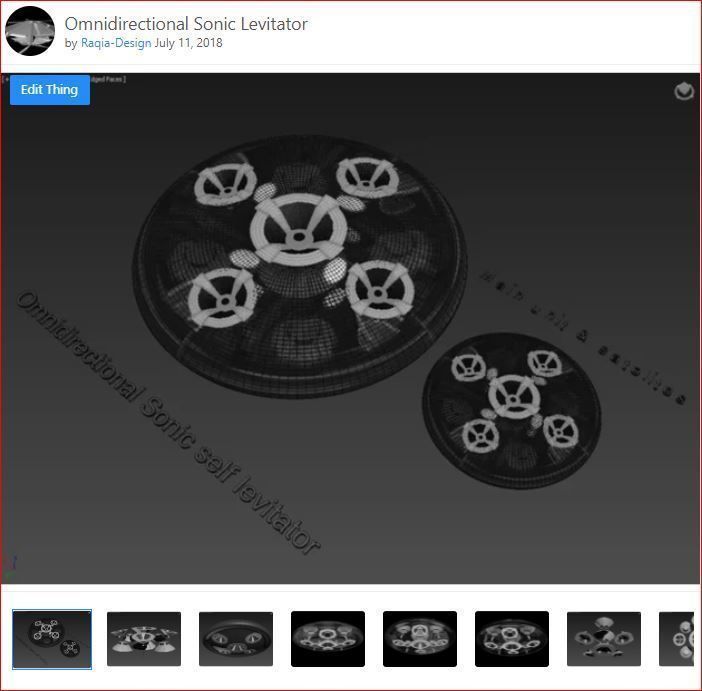Select fourth thumbnail with black background
Viewport: 702px width, 691px height.
[x=328, y=639]
